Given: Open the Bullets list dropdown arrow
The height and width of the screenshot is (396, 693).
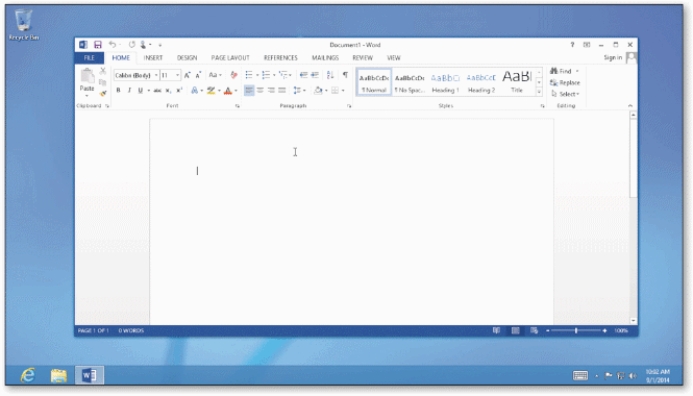Looking at the screenshot, I should 257,75.
